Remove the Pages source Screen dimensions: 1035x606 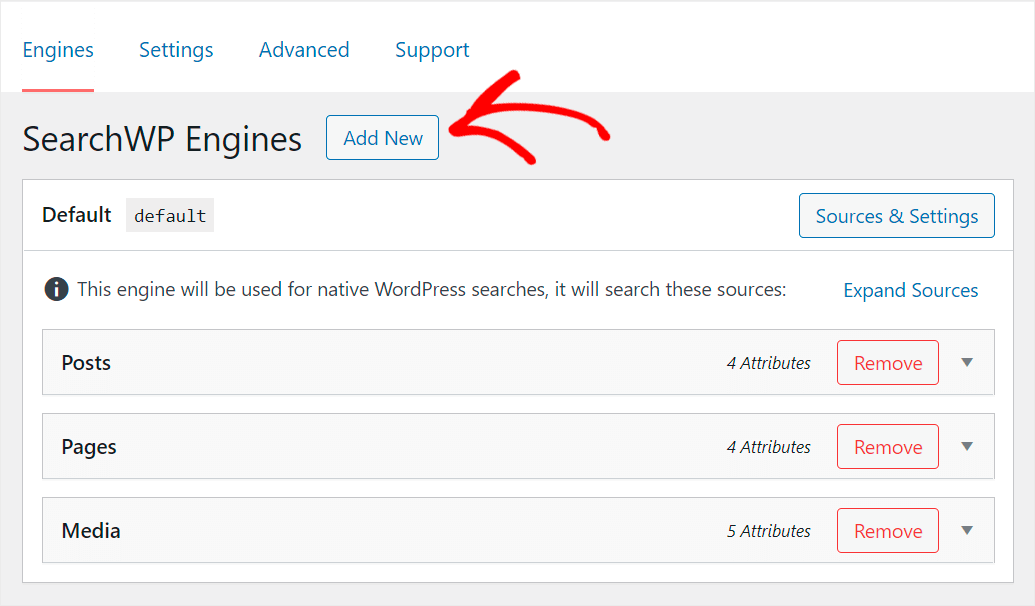[x=888, y=447]
